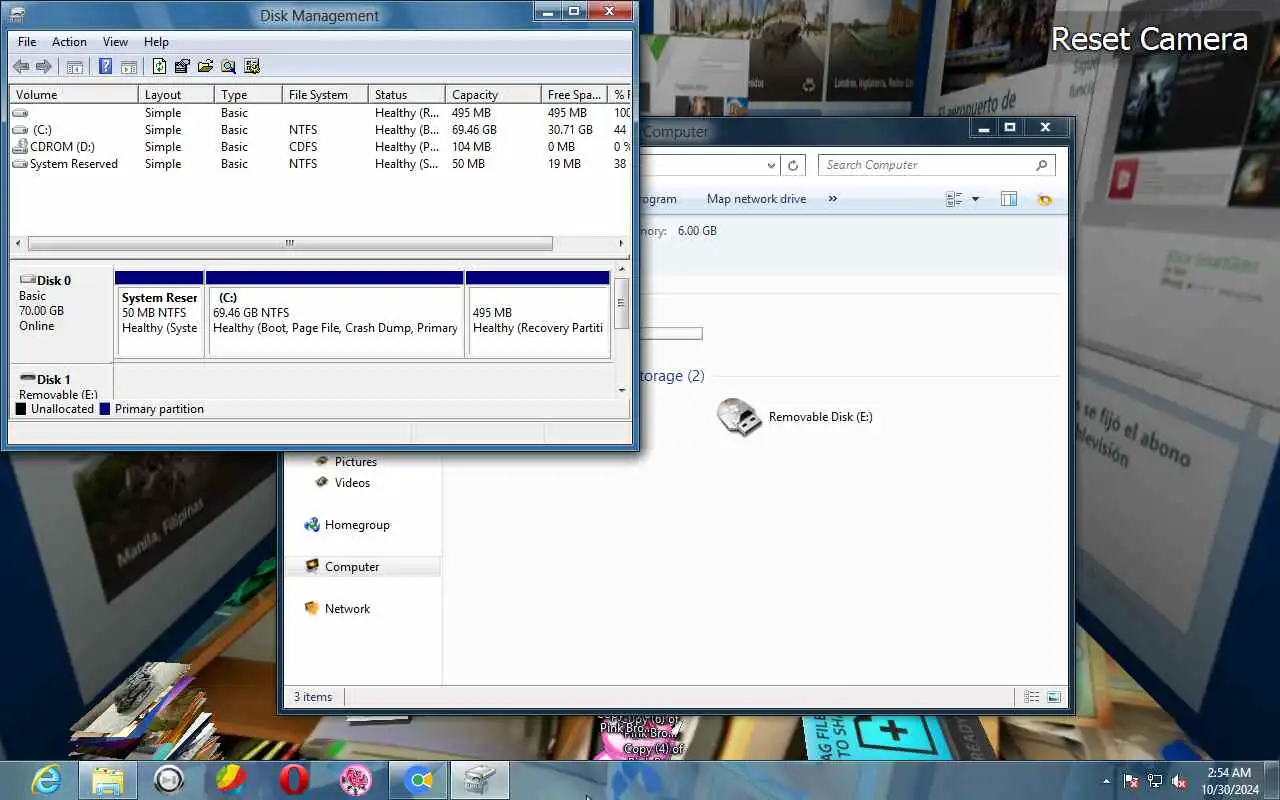Open the Help menu in Disk Management

pos(156,42)
